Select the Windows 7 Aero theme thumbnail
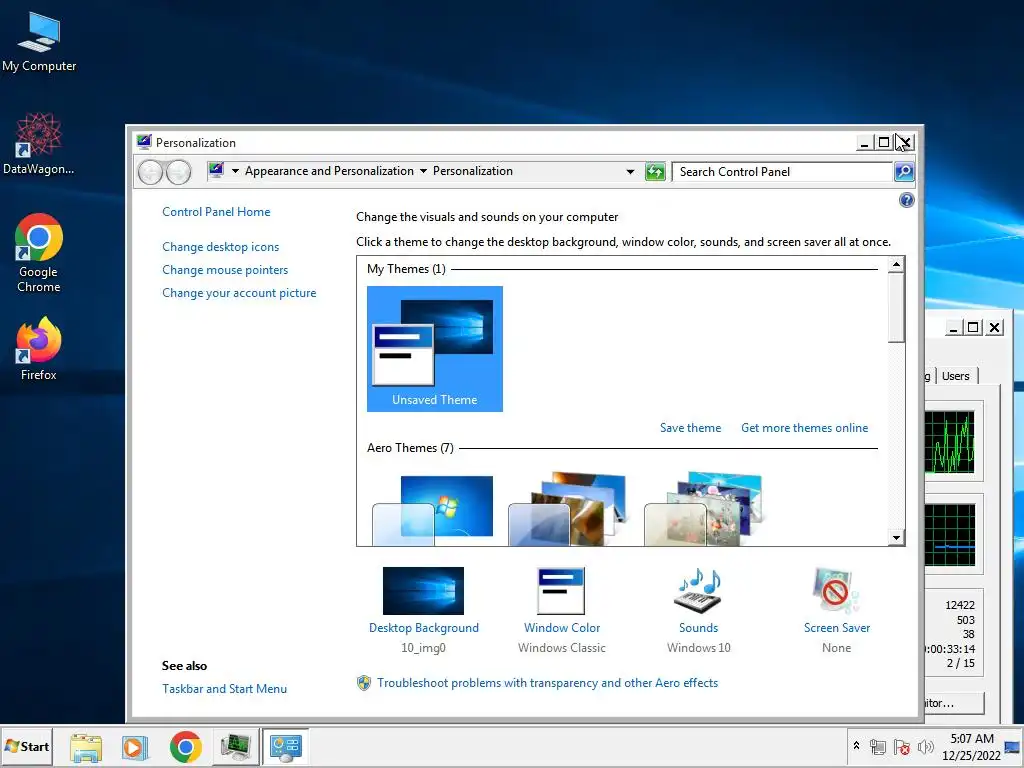Image resolution: width=1024 pixels, height=768 pixels. pyautogui.click(x=434, y=509)
